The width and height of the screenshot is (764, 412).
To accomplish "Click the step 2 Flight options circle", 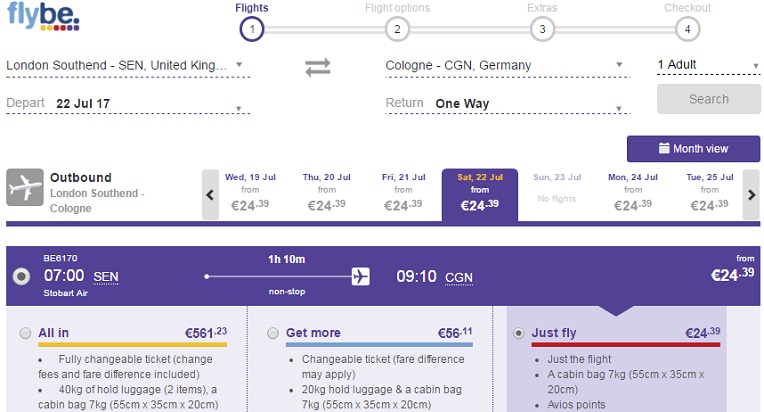I will [x=397, y=29].
